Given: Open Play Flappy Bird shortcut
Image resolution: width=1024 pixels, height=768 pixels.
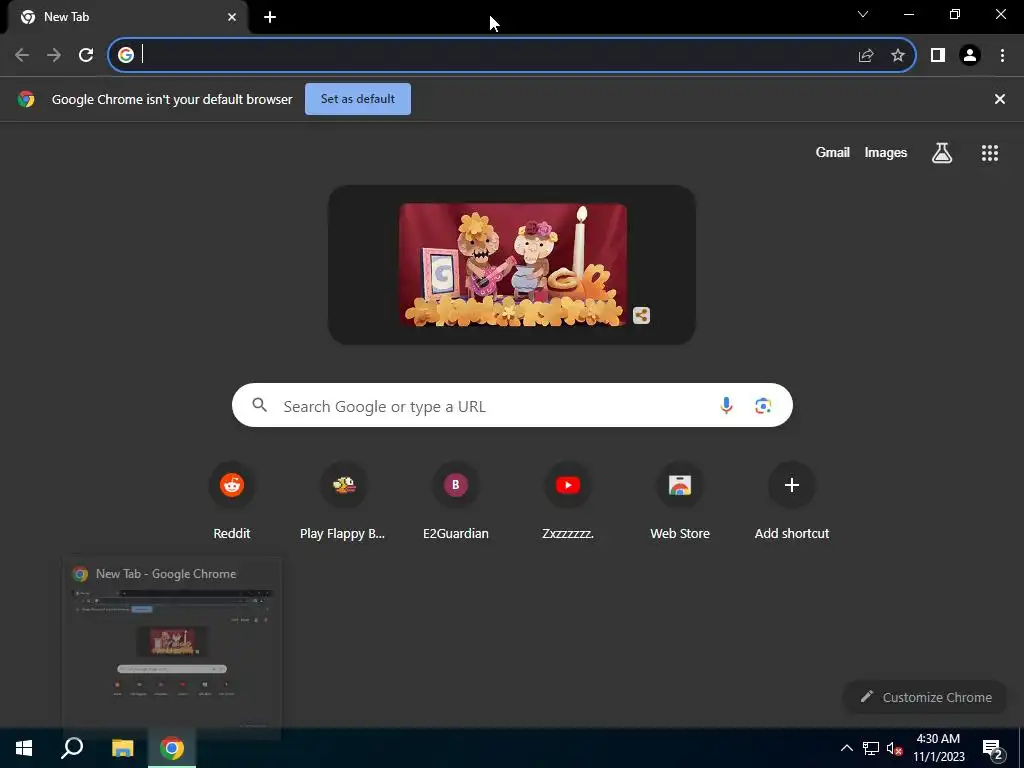Looking at the screenshot, I should (343, 501).
